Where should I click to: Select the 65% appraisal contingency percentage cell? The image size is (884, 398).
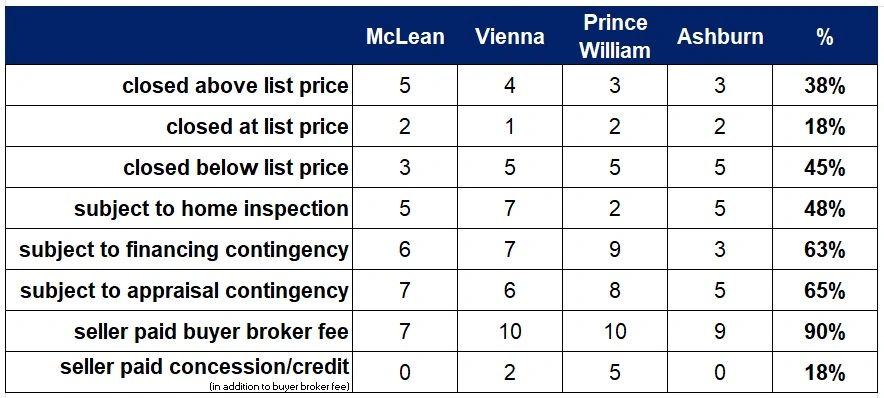[x=825, y=291]
